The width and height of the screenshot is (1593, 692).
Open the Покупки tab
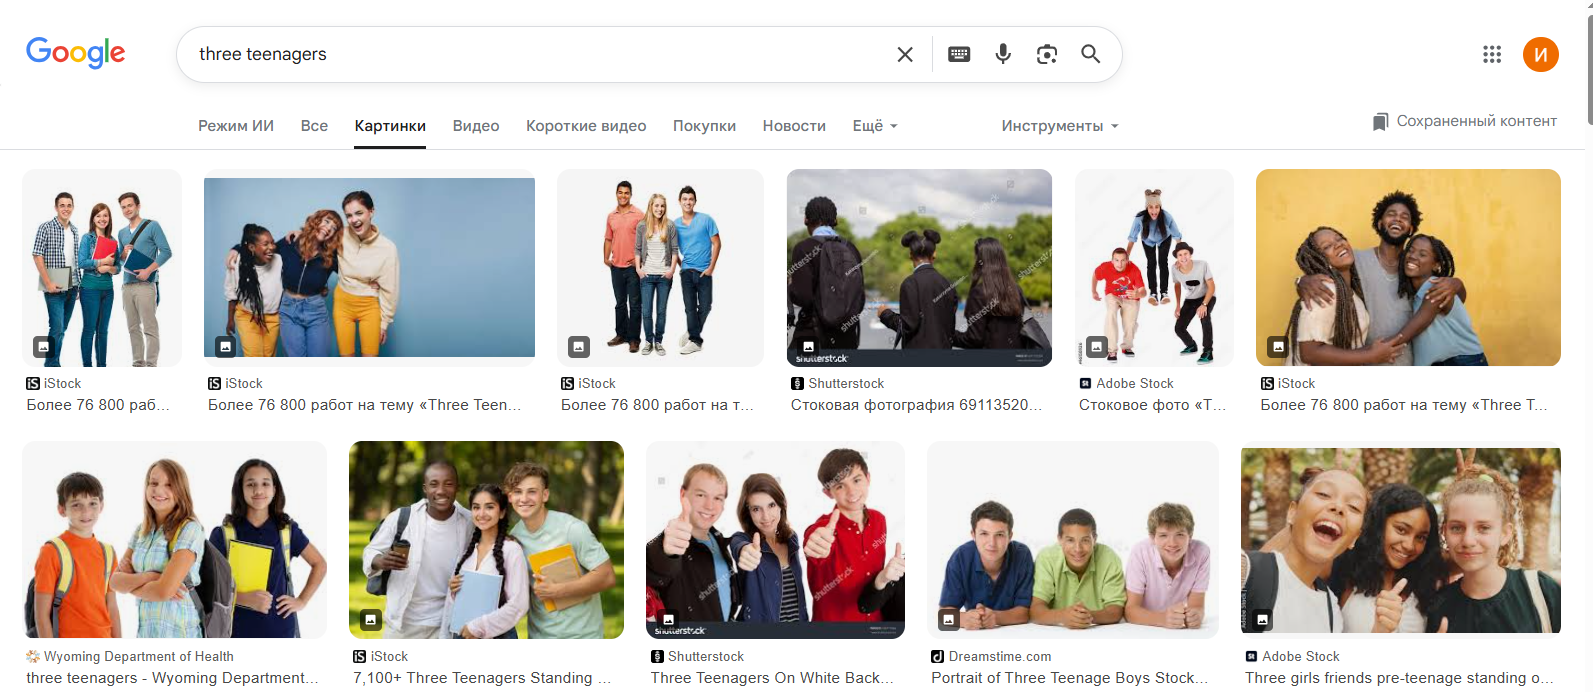click(x=704, y=126)
